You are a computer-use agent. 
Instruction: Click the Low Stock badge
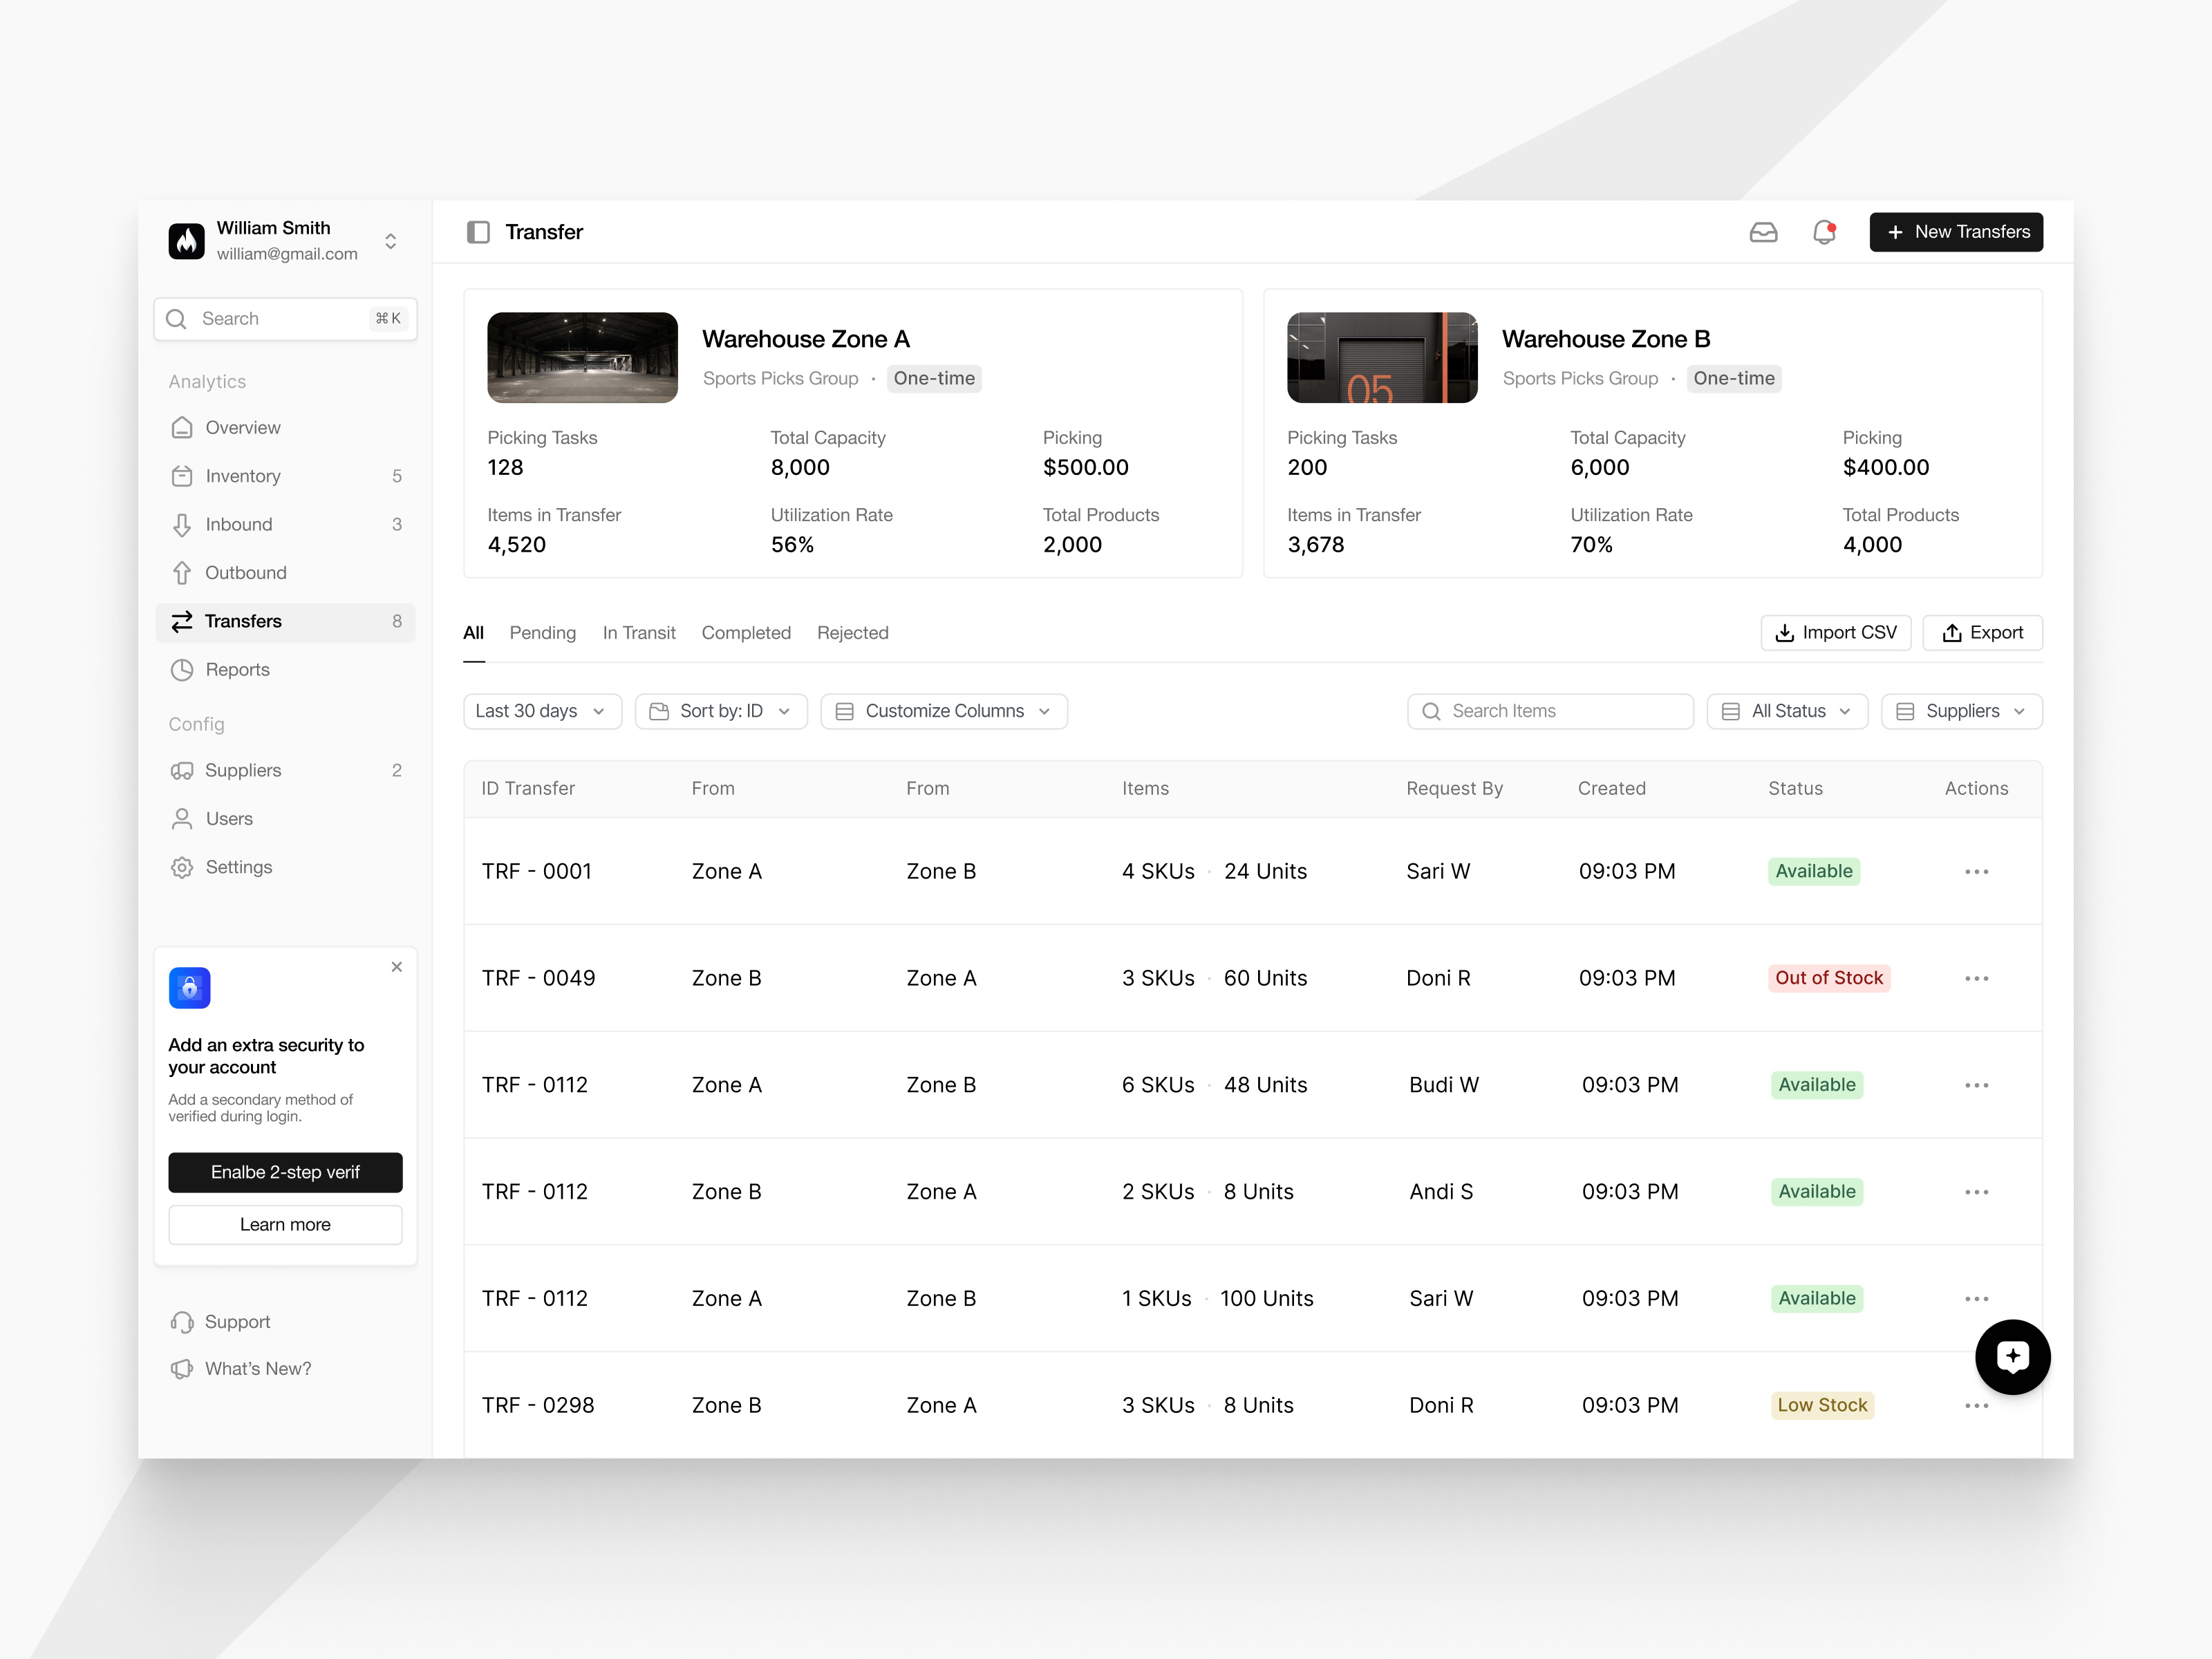(1822, 1405)
